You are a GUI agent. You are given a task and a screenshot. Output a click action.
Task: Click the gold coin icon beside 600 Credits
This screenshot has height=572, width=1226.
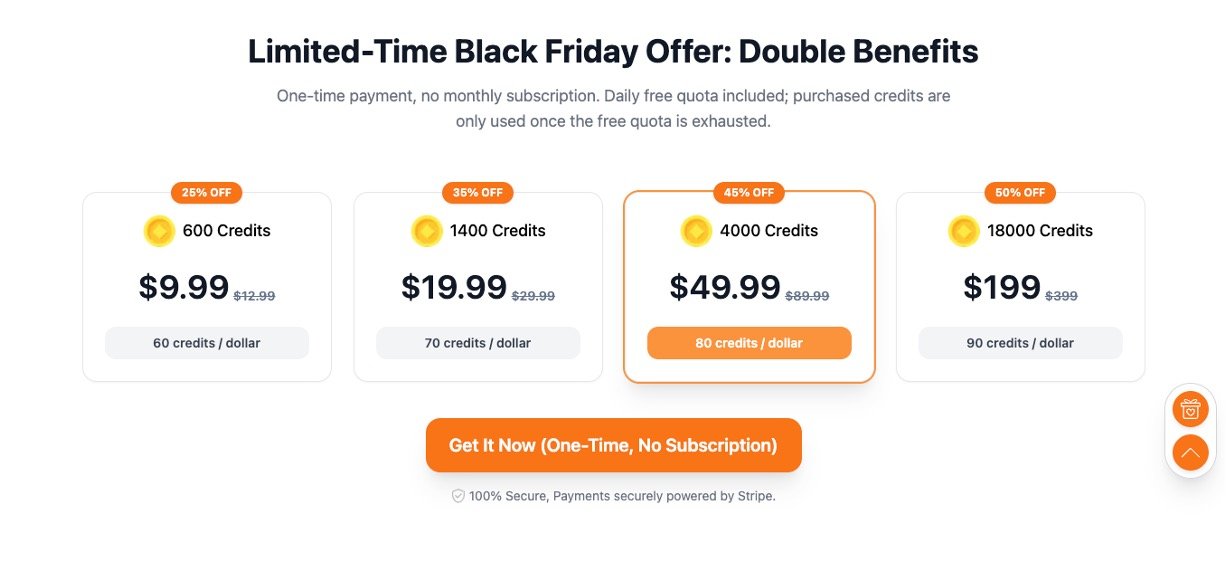[x=159, y=231]
